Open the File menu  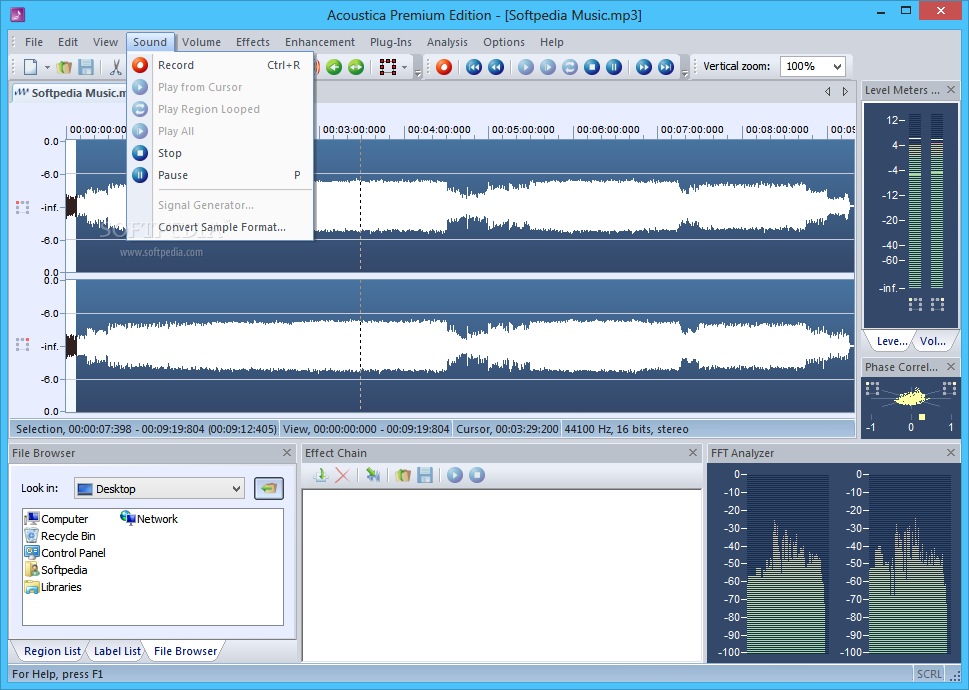[34, 42]
